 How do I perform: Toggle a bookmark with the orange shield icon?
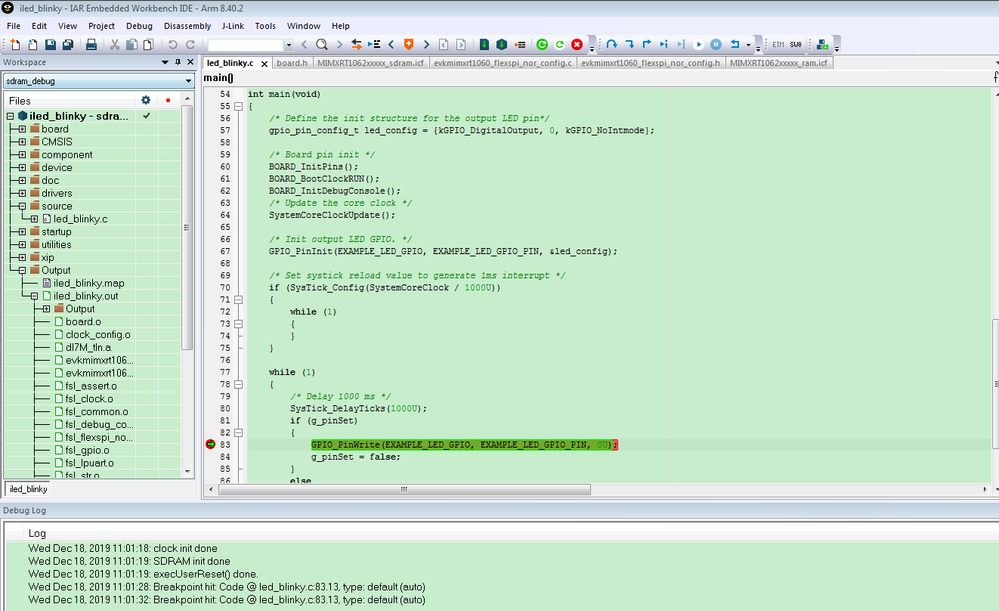(x=408, y=45)
